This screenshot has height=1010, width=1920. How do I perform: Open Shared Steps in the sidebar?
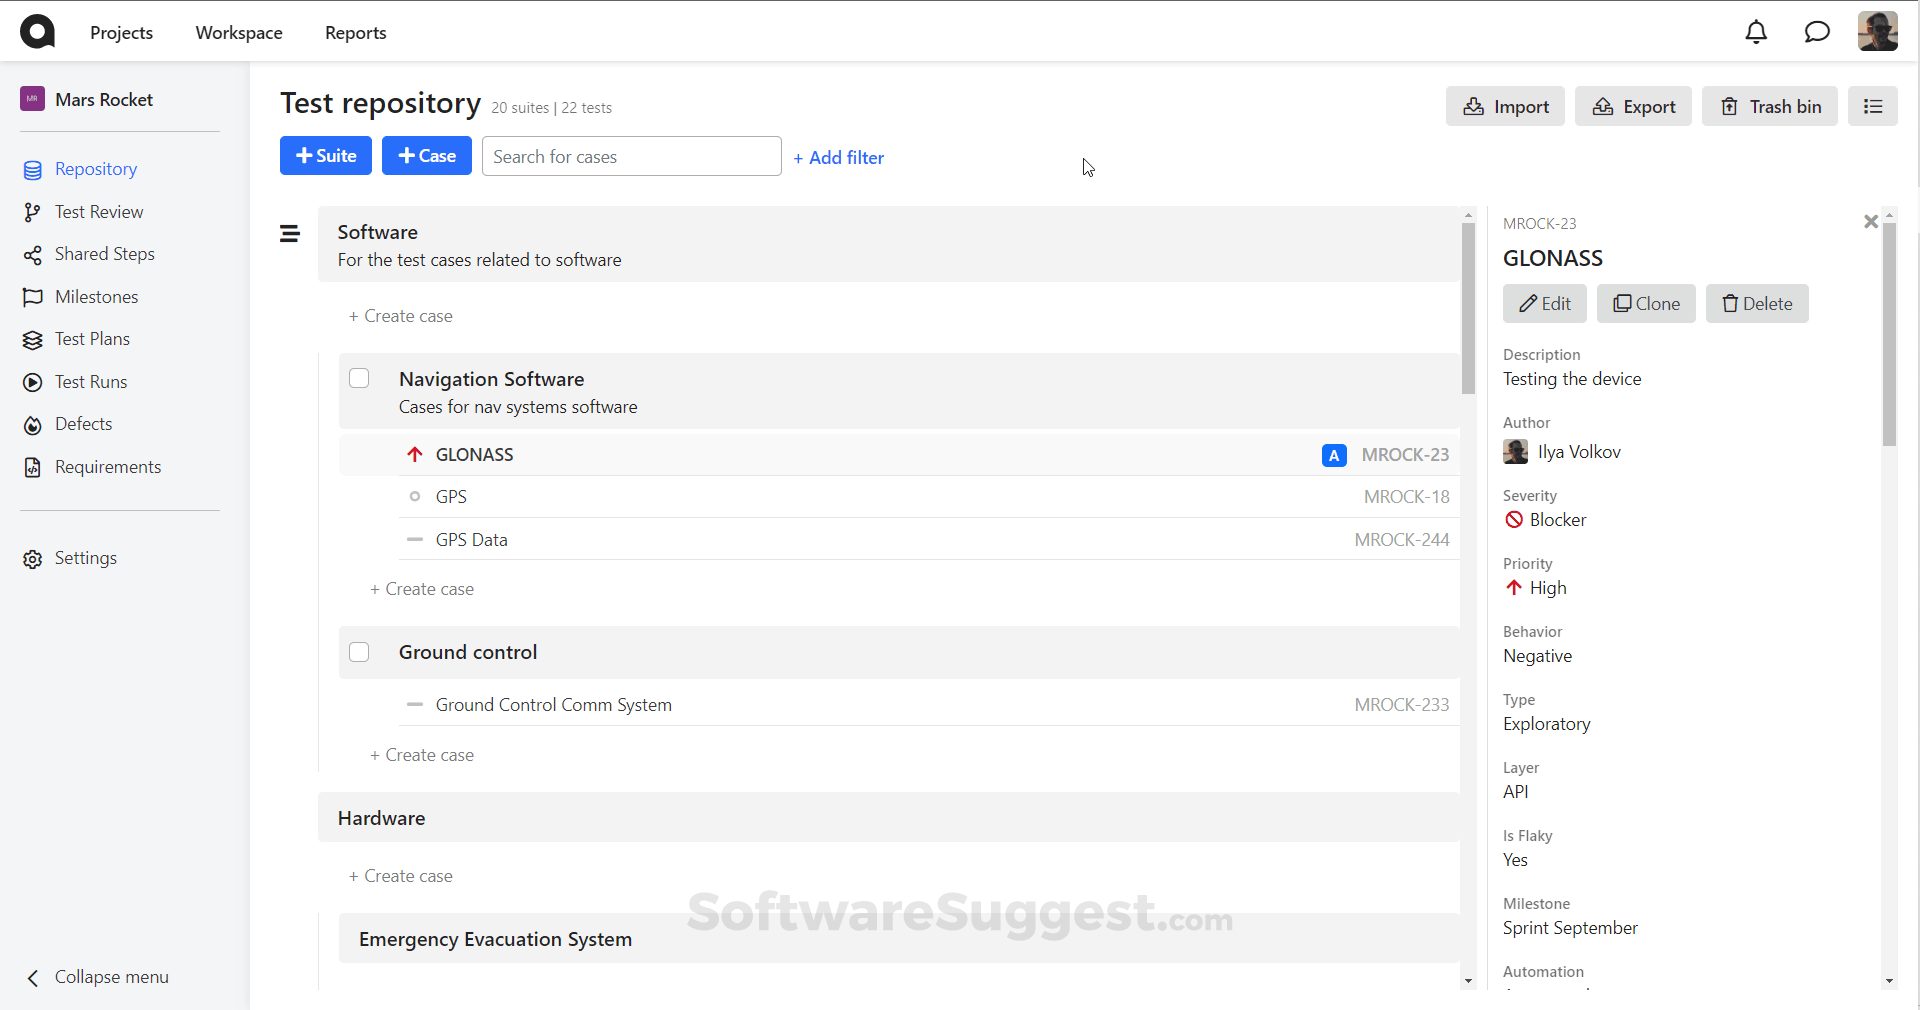[104, 254]
